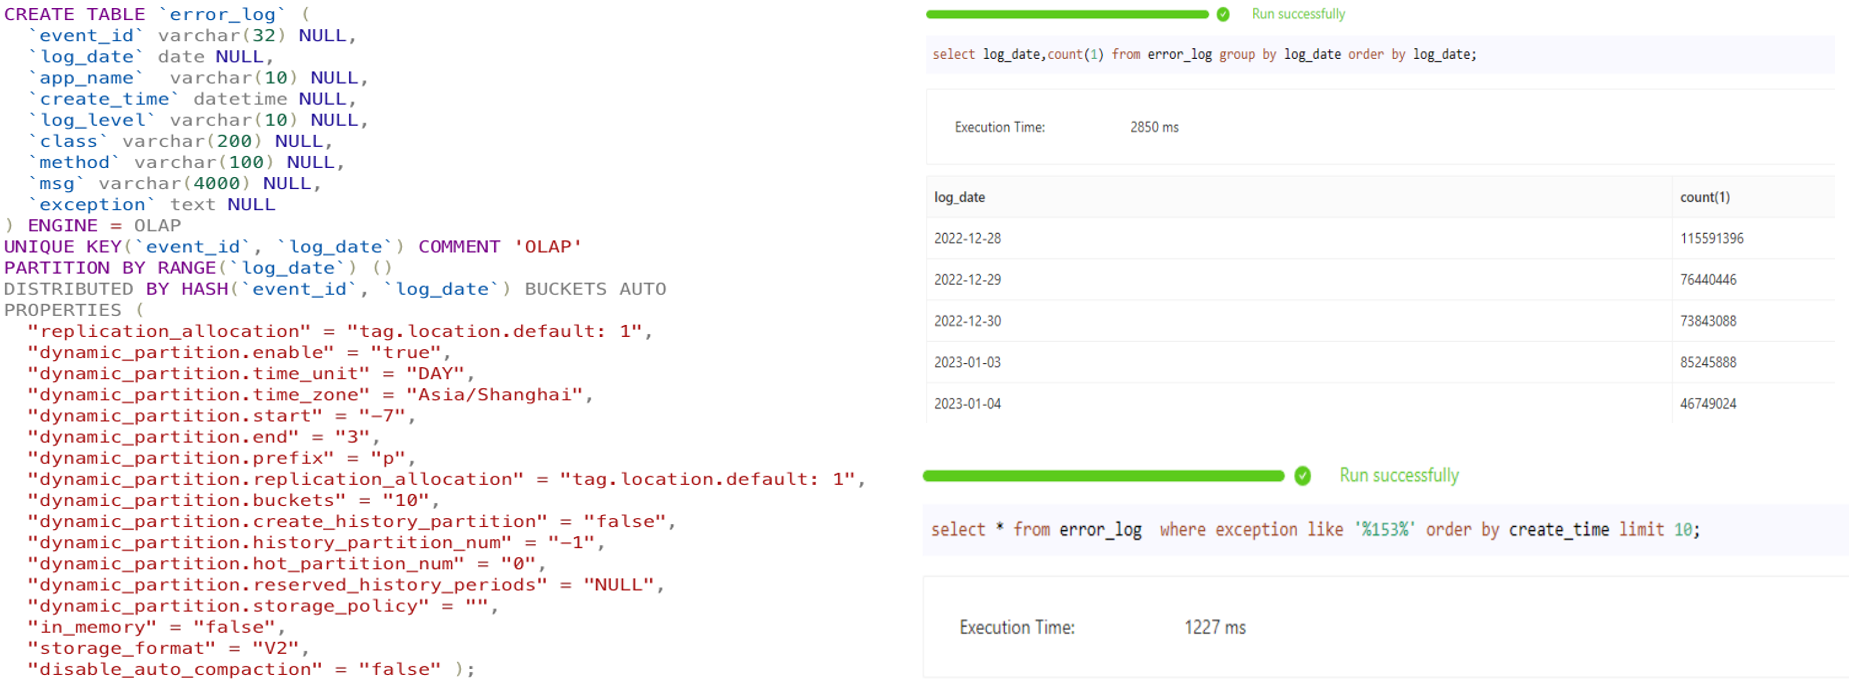Screen dimensions: 1850x684
Task: Click the `app_name` varchar(10) line
Action: 199,78
